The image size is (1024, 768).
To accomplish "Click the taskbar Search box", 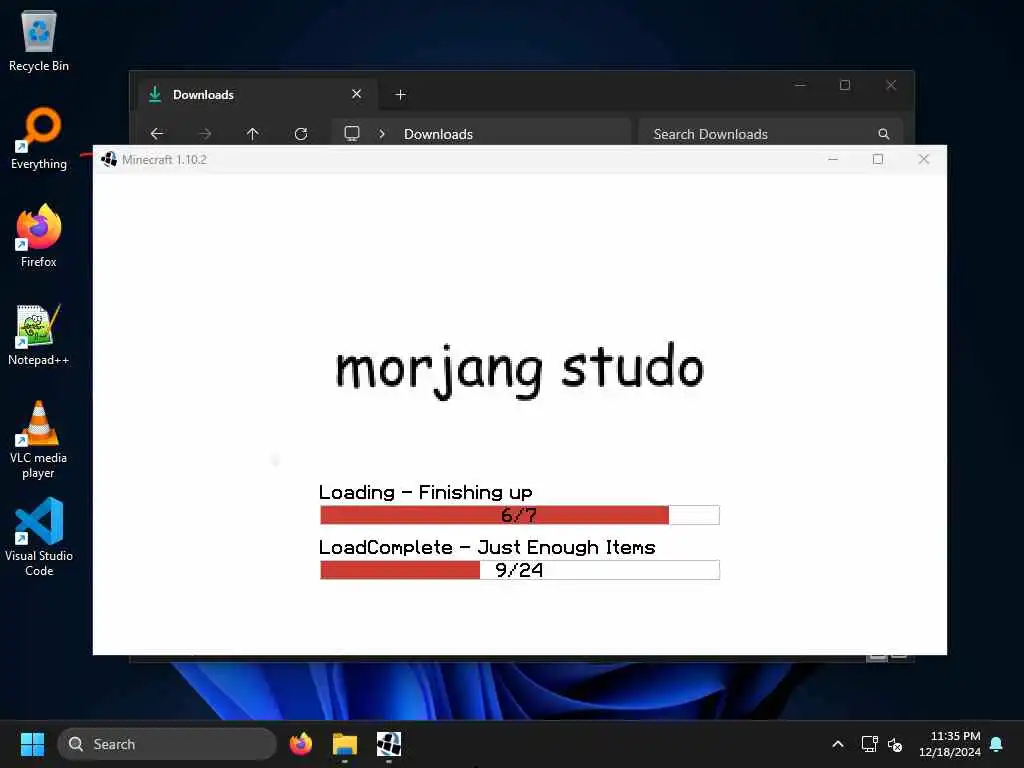I will click(167, 744).
